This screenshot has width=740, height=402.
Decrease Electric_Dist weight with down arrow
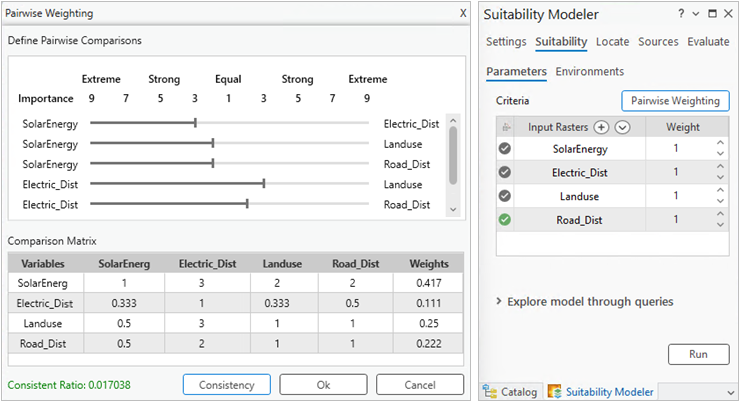(720, 177)
